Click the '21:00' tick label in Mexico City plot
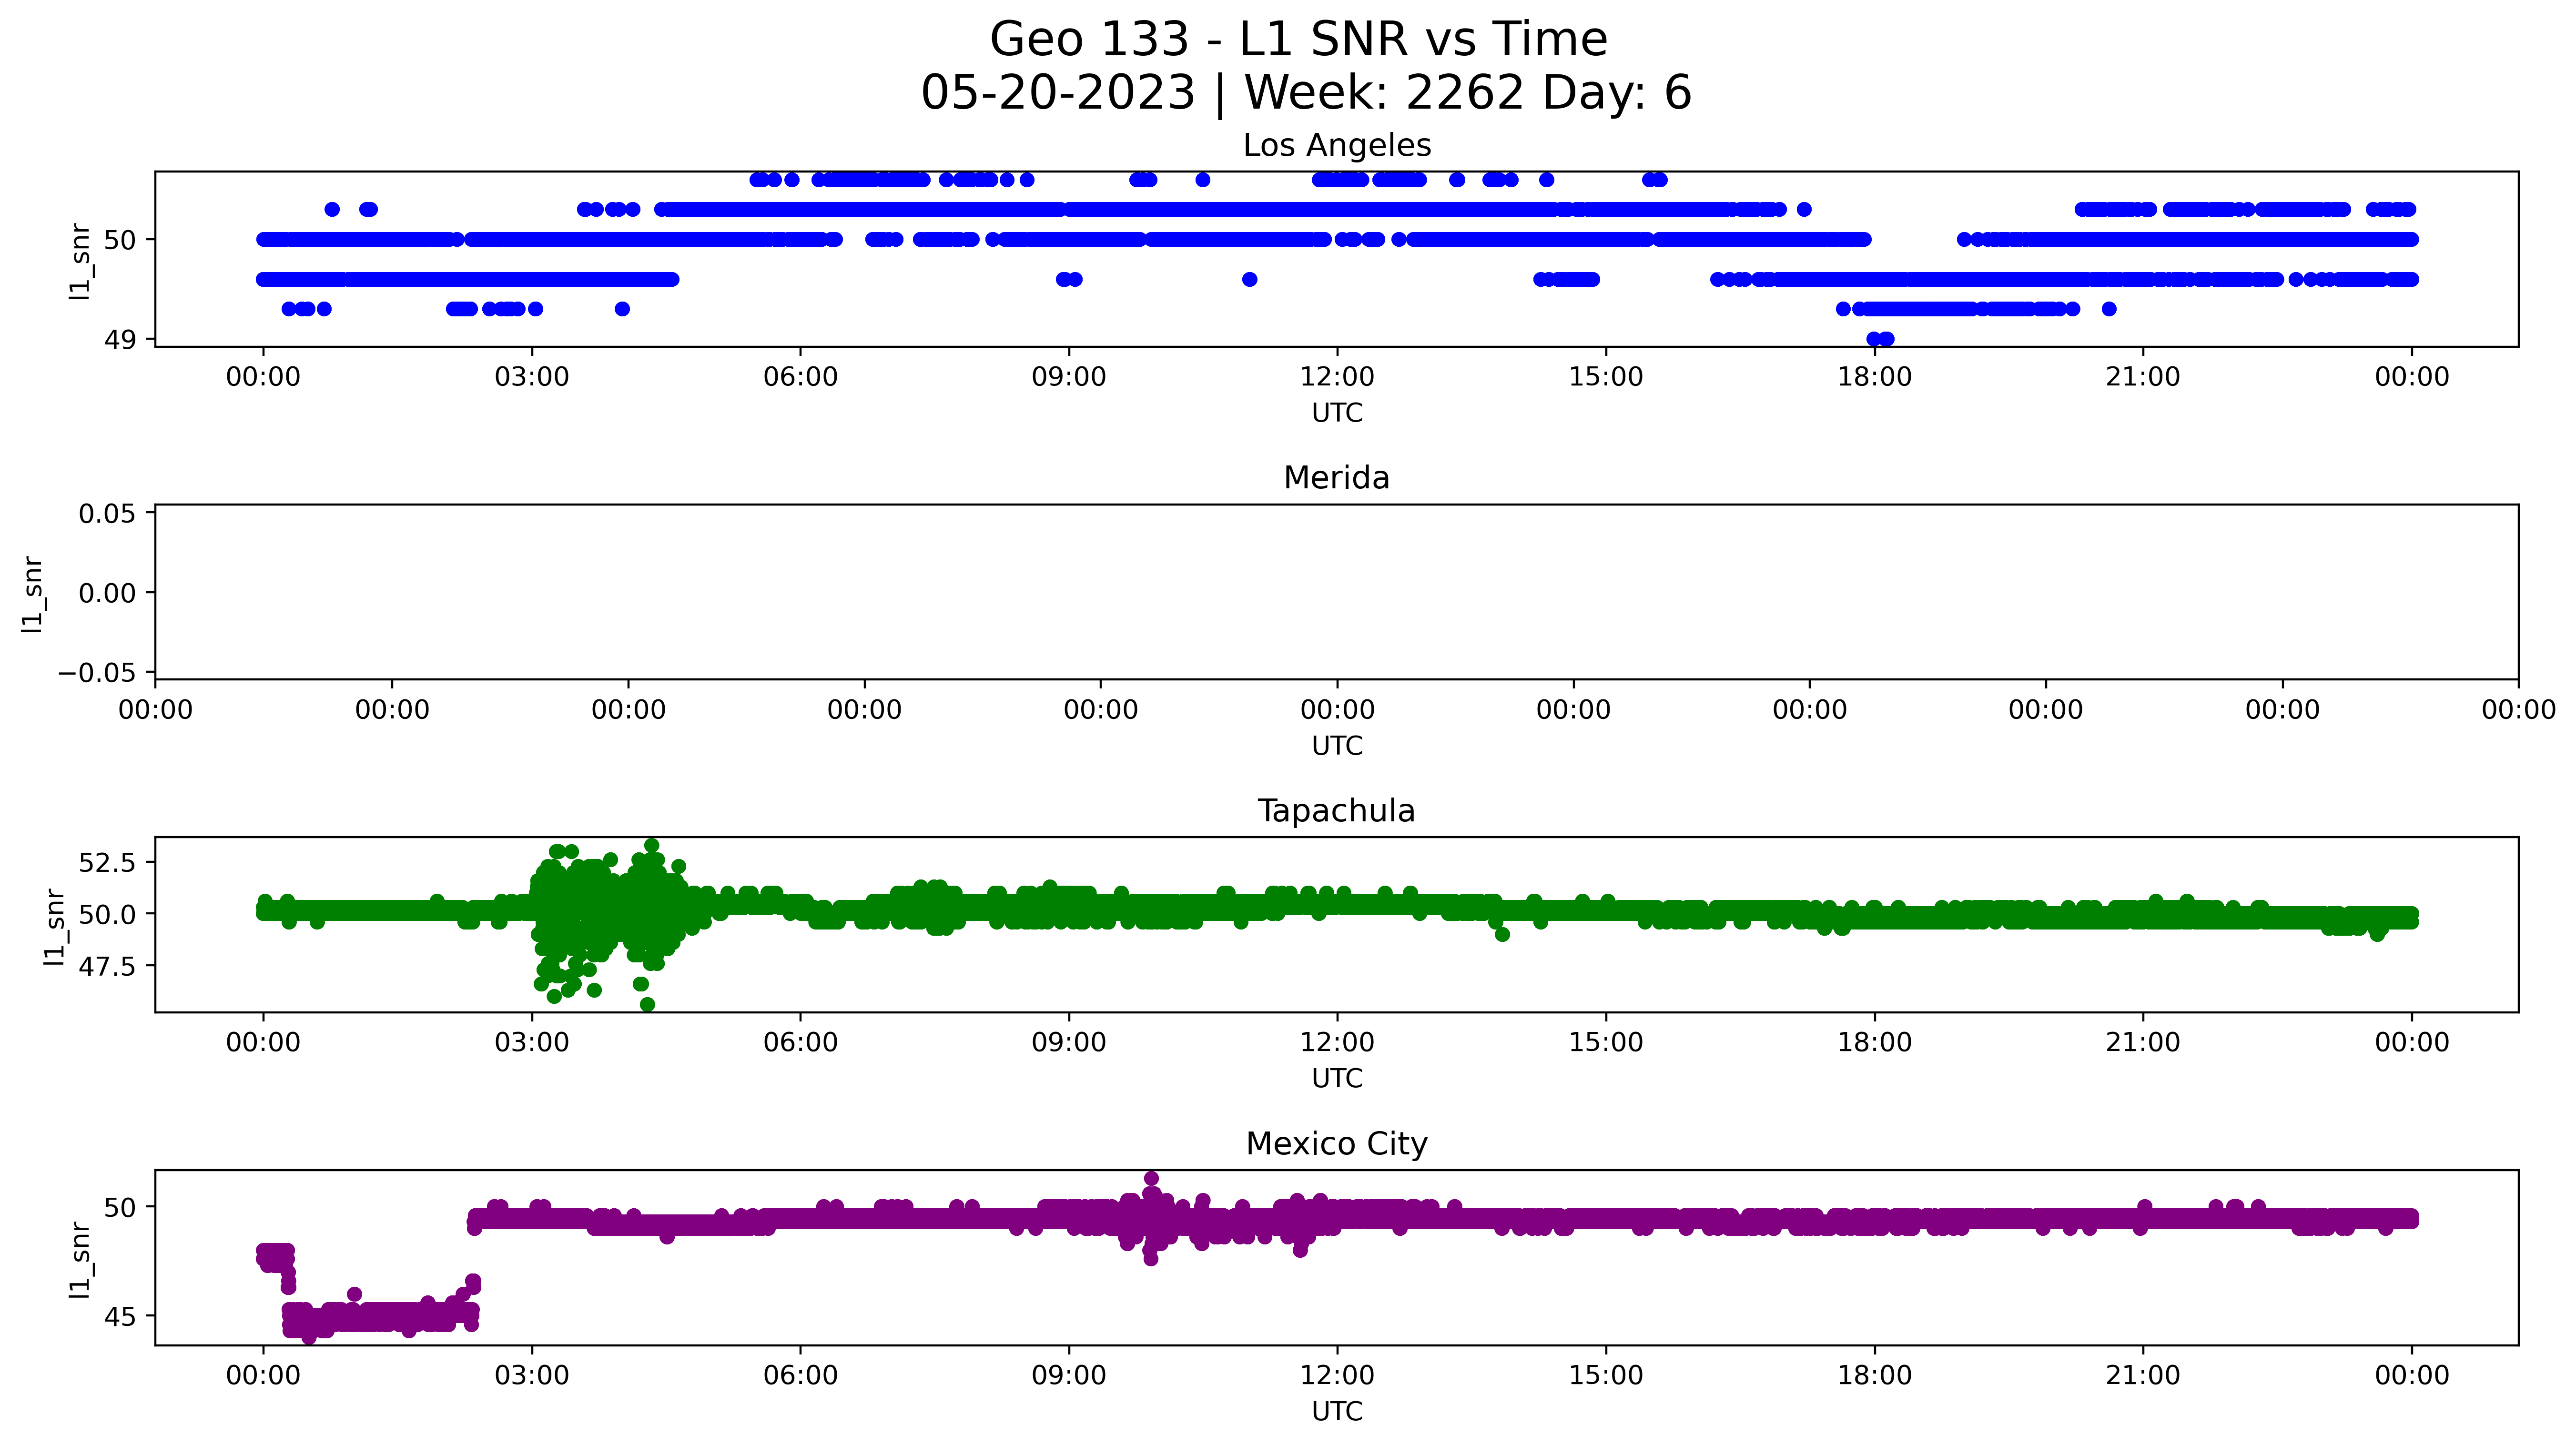2576x1445 pixels. click(2143, 1376)
